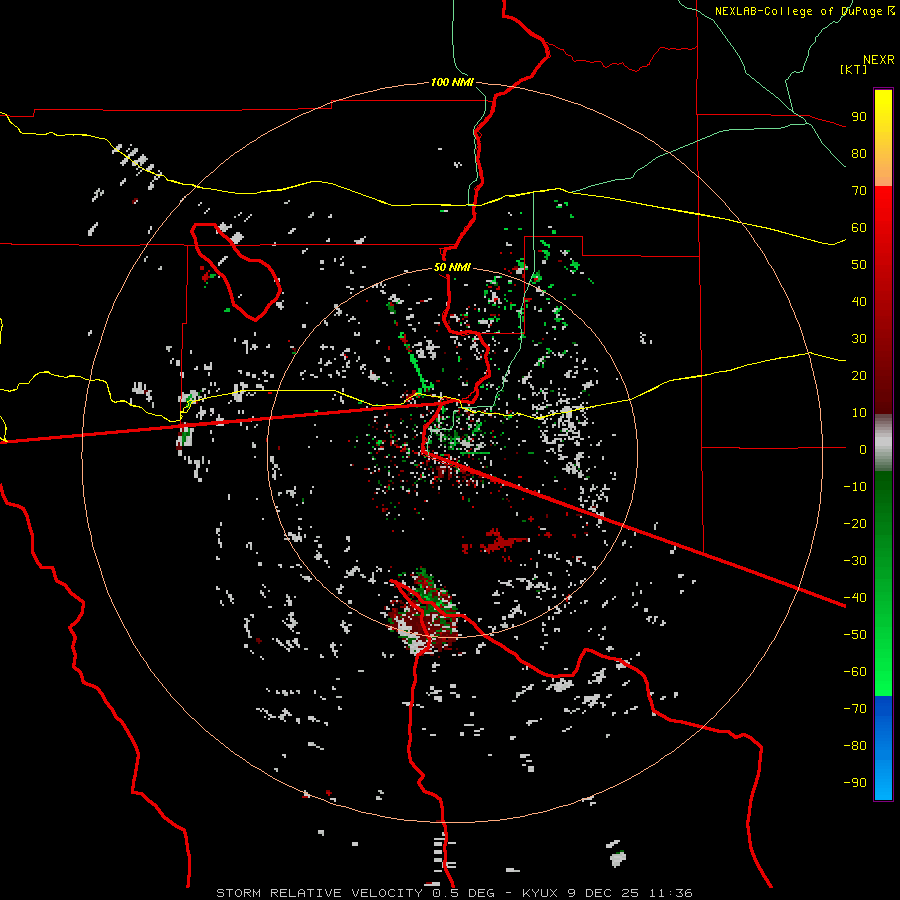The width and height of the screenshot is (900, 900).
Task: Click the 50 NMI range ring label
Action: click(x=452, y=267)
